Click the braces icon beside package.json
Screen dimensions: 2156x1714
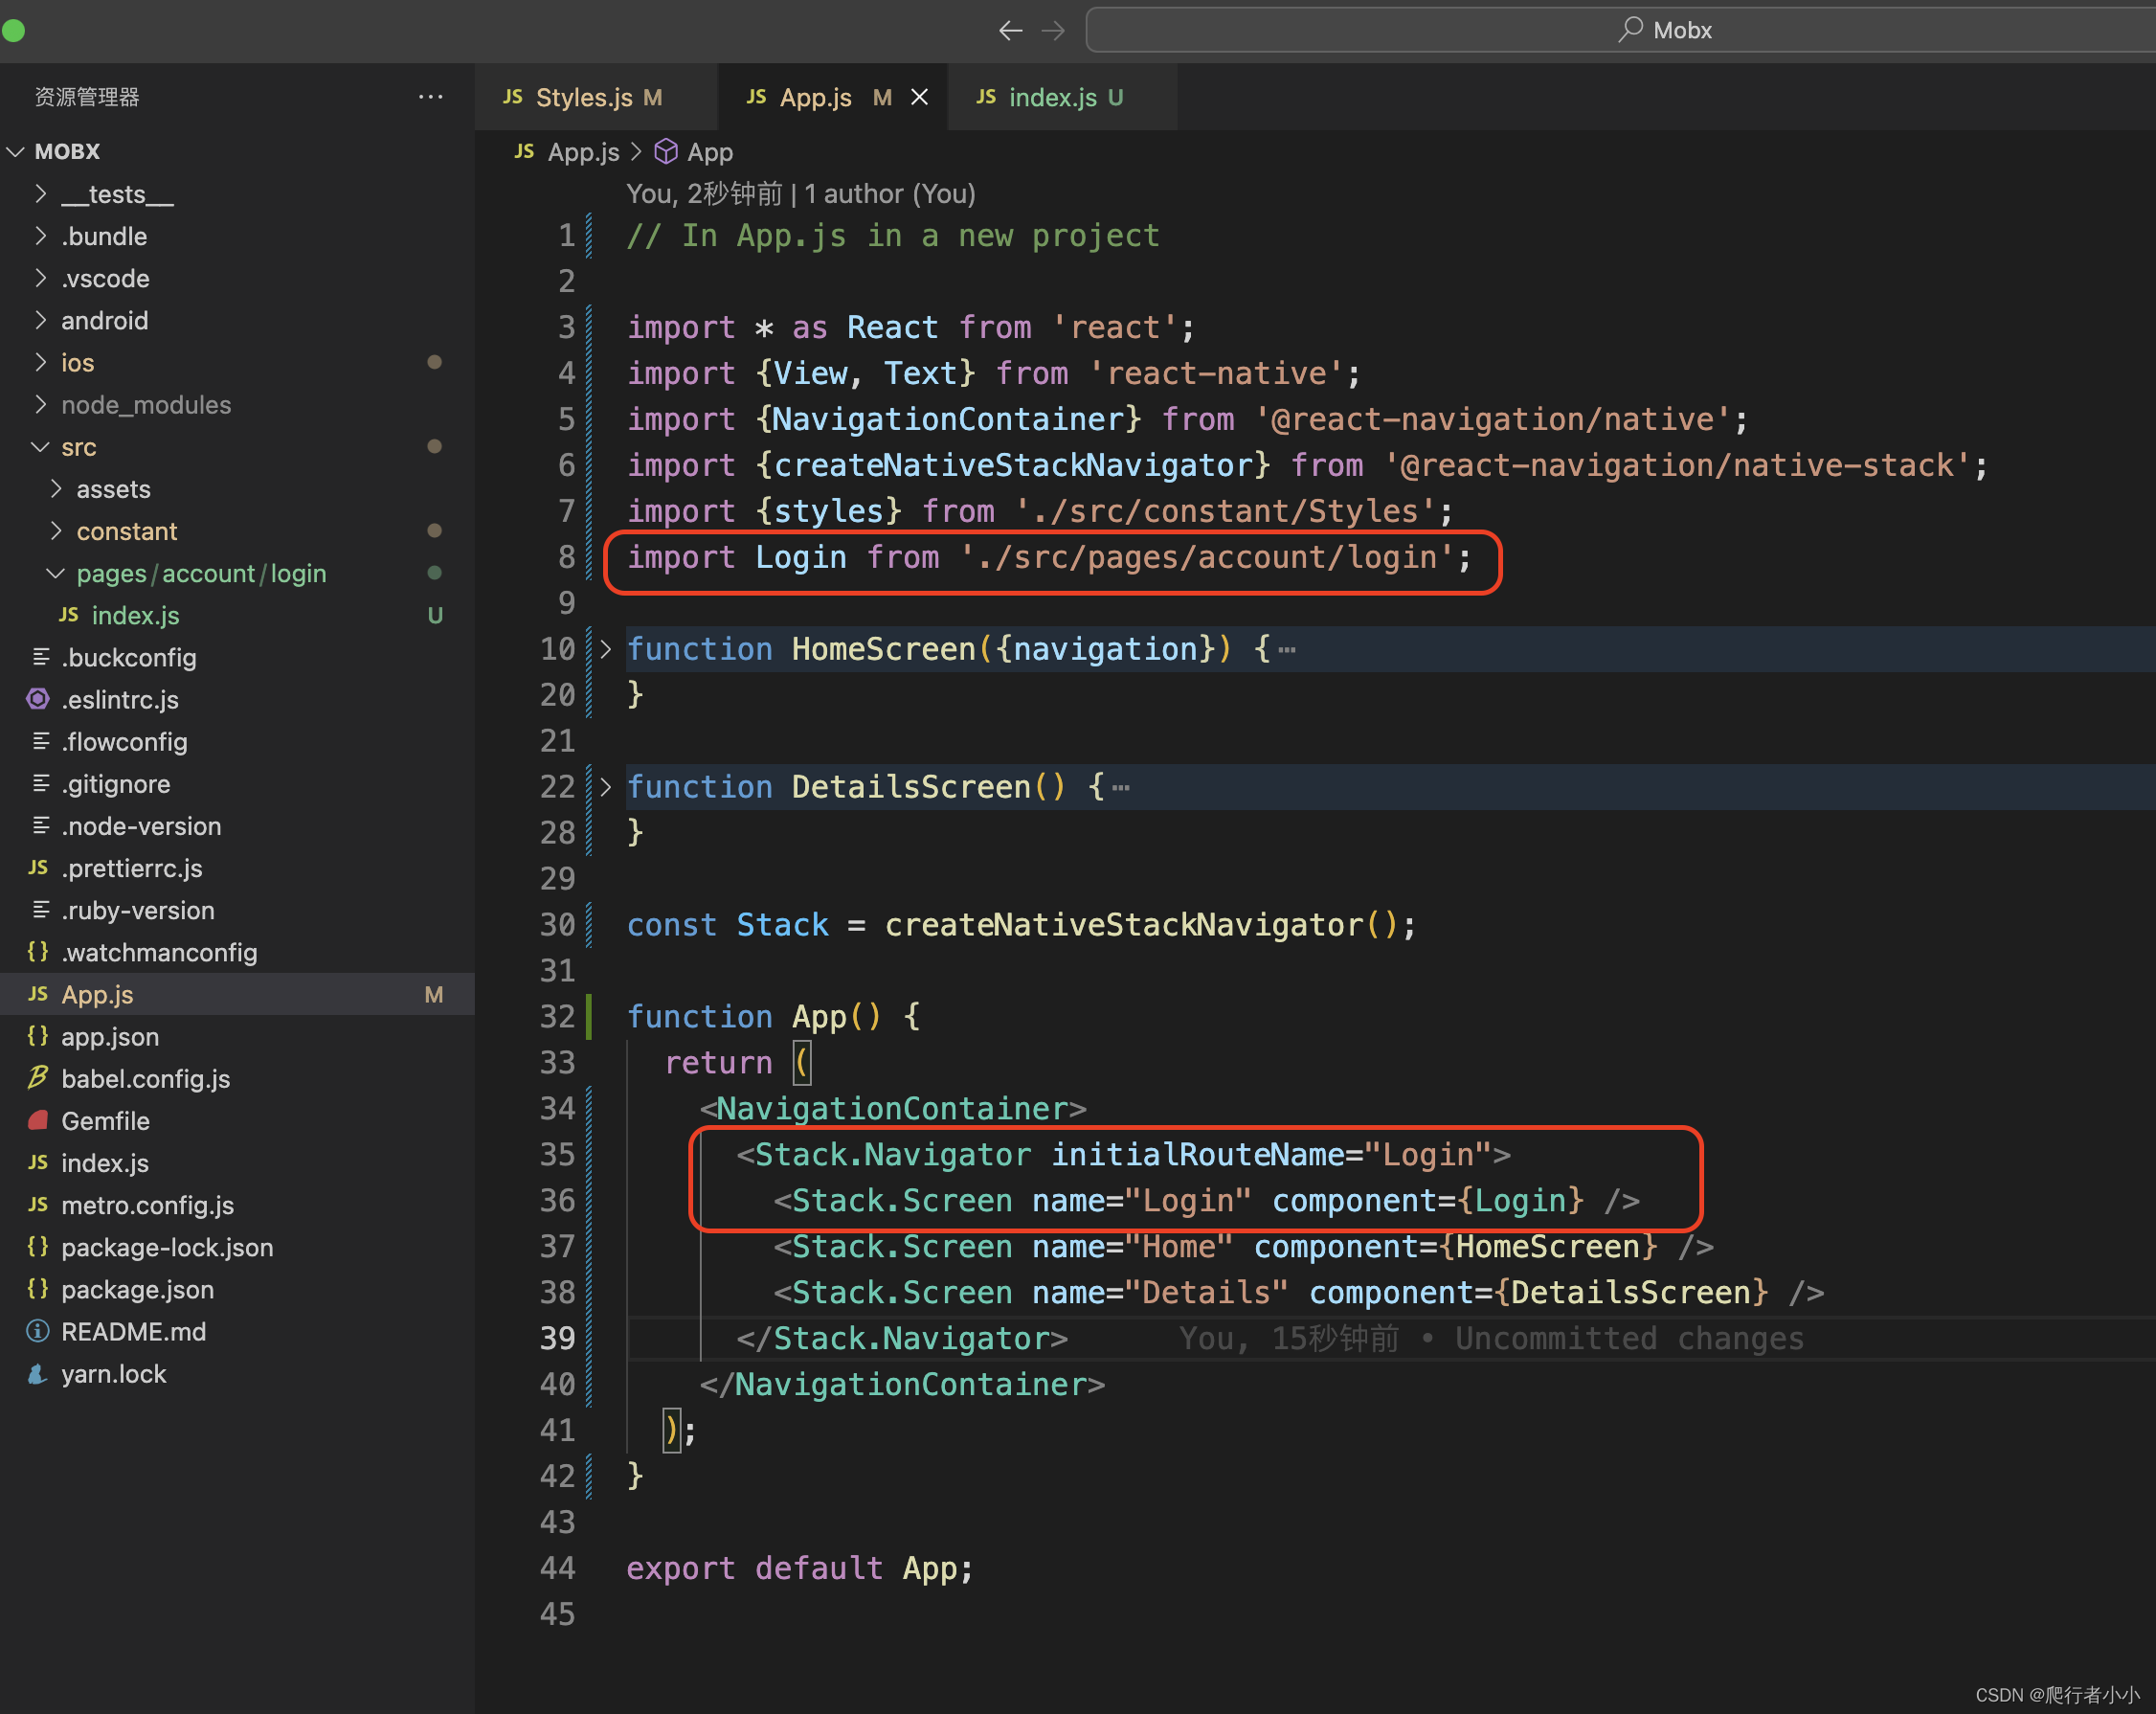pos(37,1289)
